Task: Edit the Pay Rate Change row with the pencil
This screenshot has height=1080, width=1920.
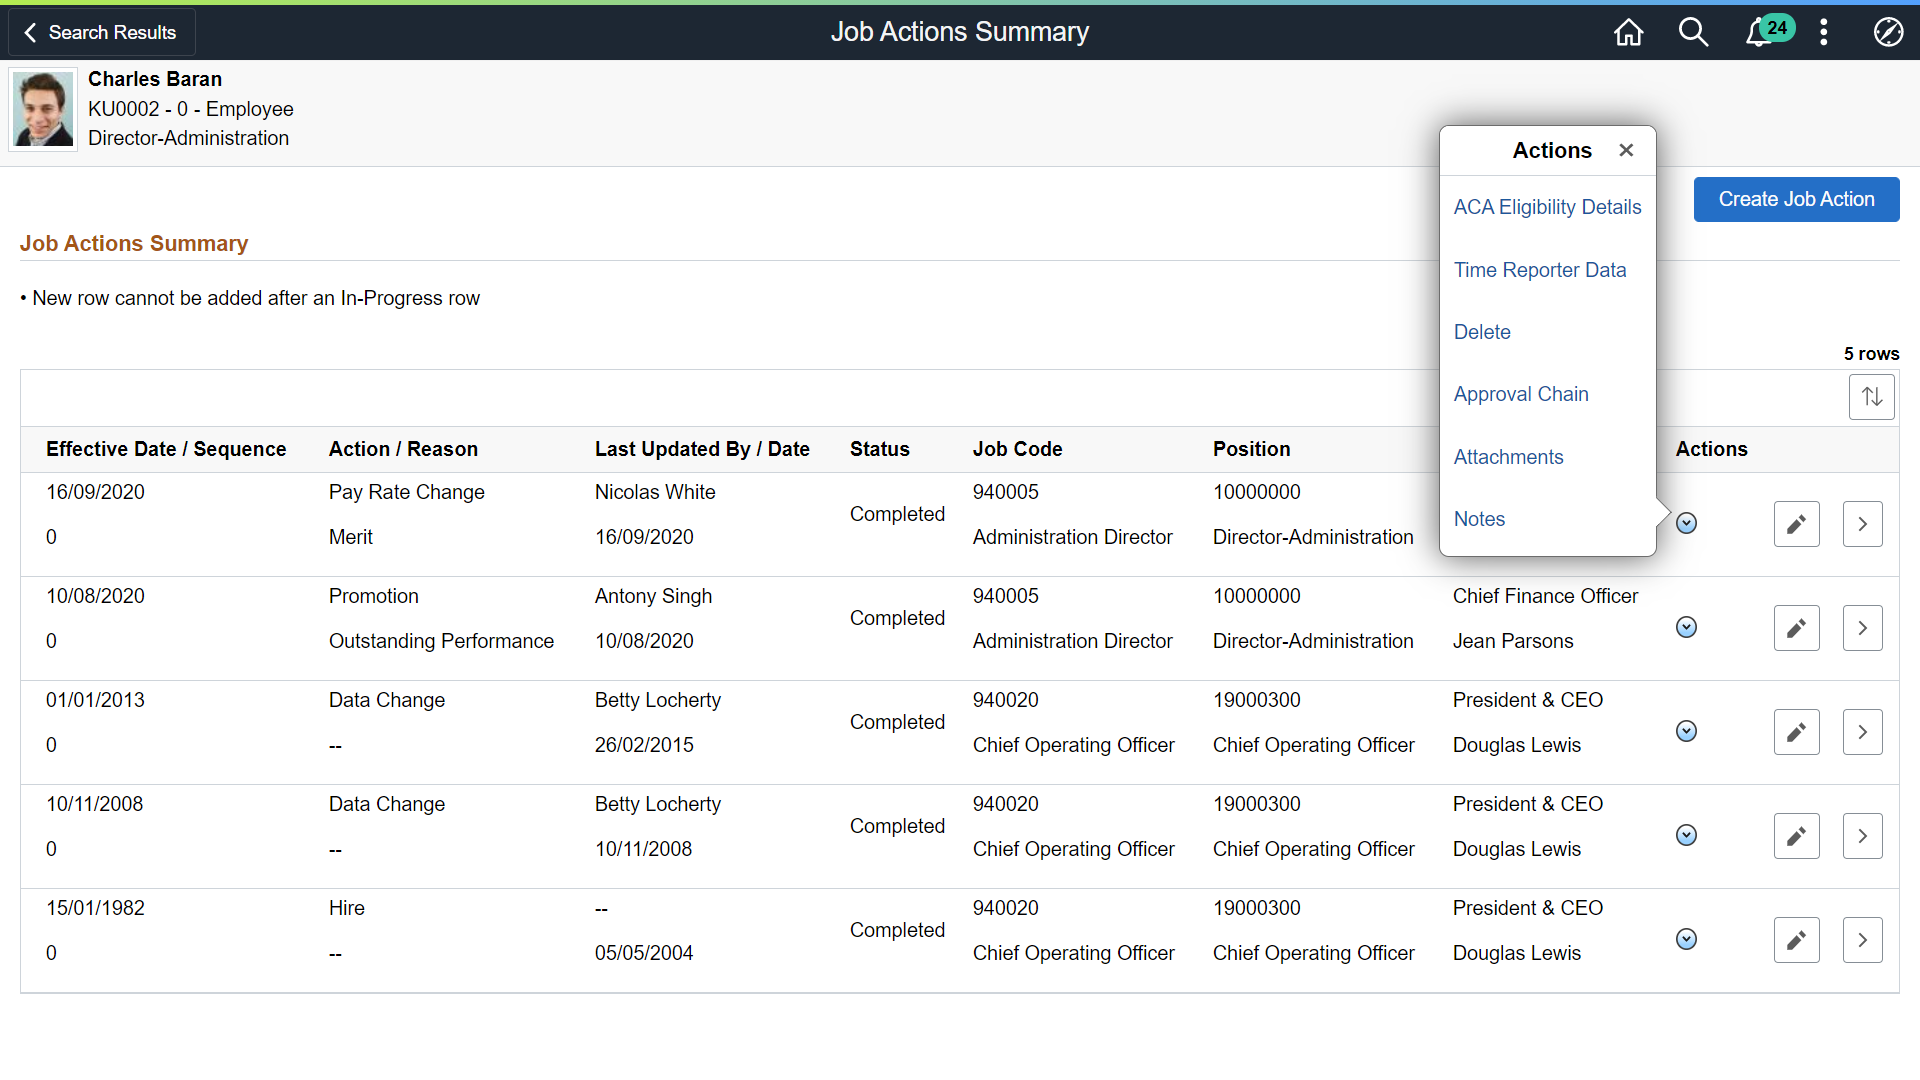Action: [x=1796, y=524]
